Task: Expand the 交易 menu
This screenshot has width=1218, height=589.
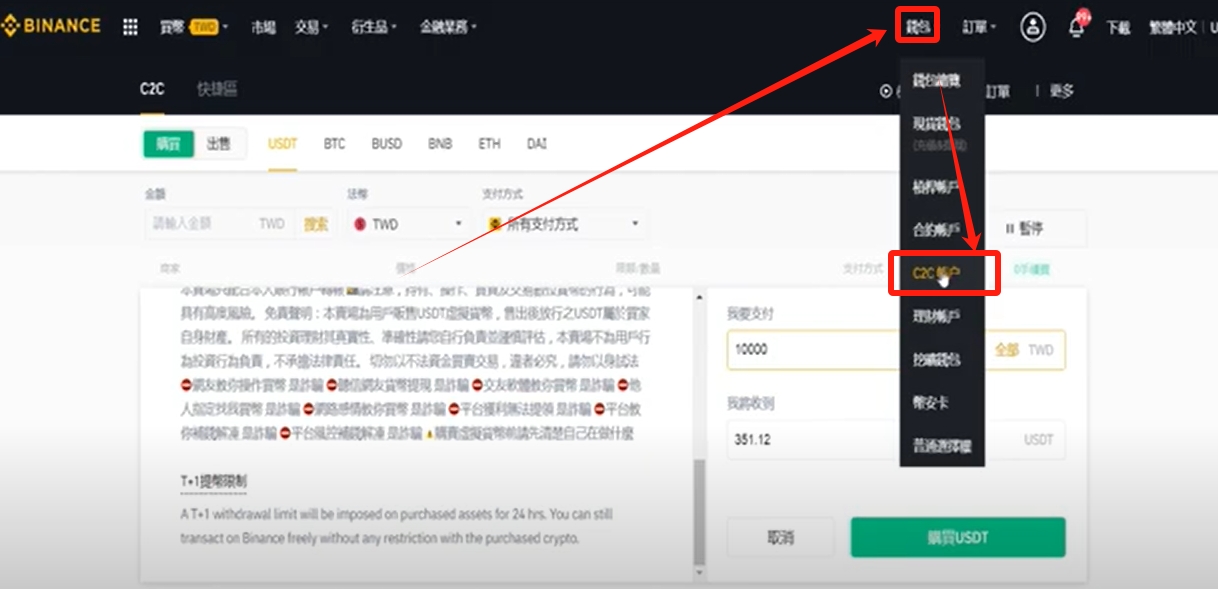Action: (312, 27)
